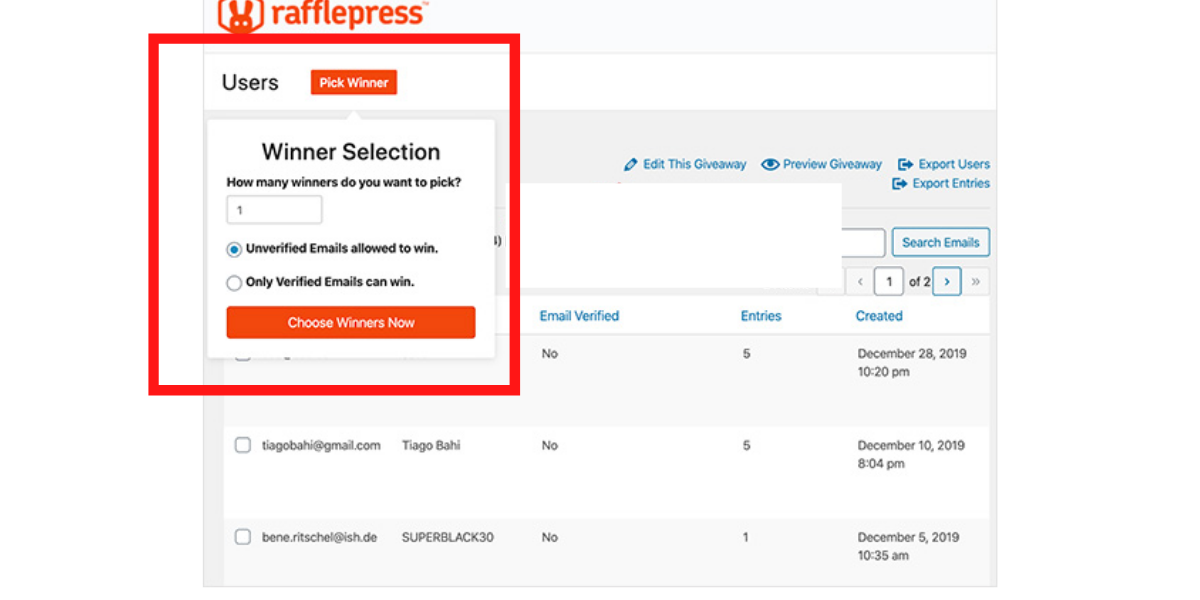The width and height of the screenshot is (1200, 600).
Task: Jump to the last page arrow
Action: pos(976,282)
